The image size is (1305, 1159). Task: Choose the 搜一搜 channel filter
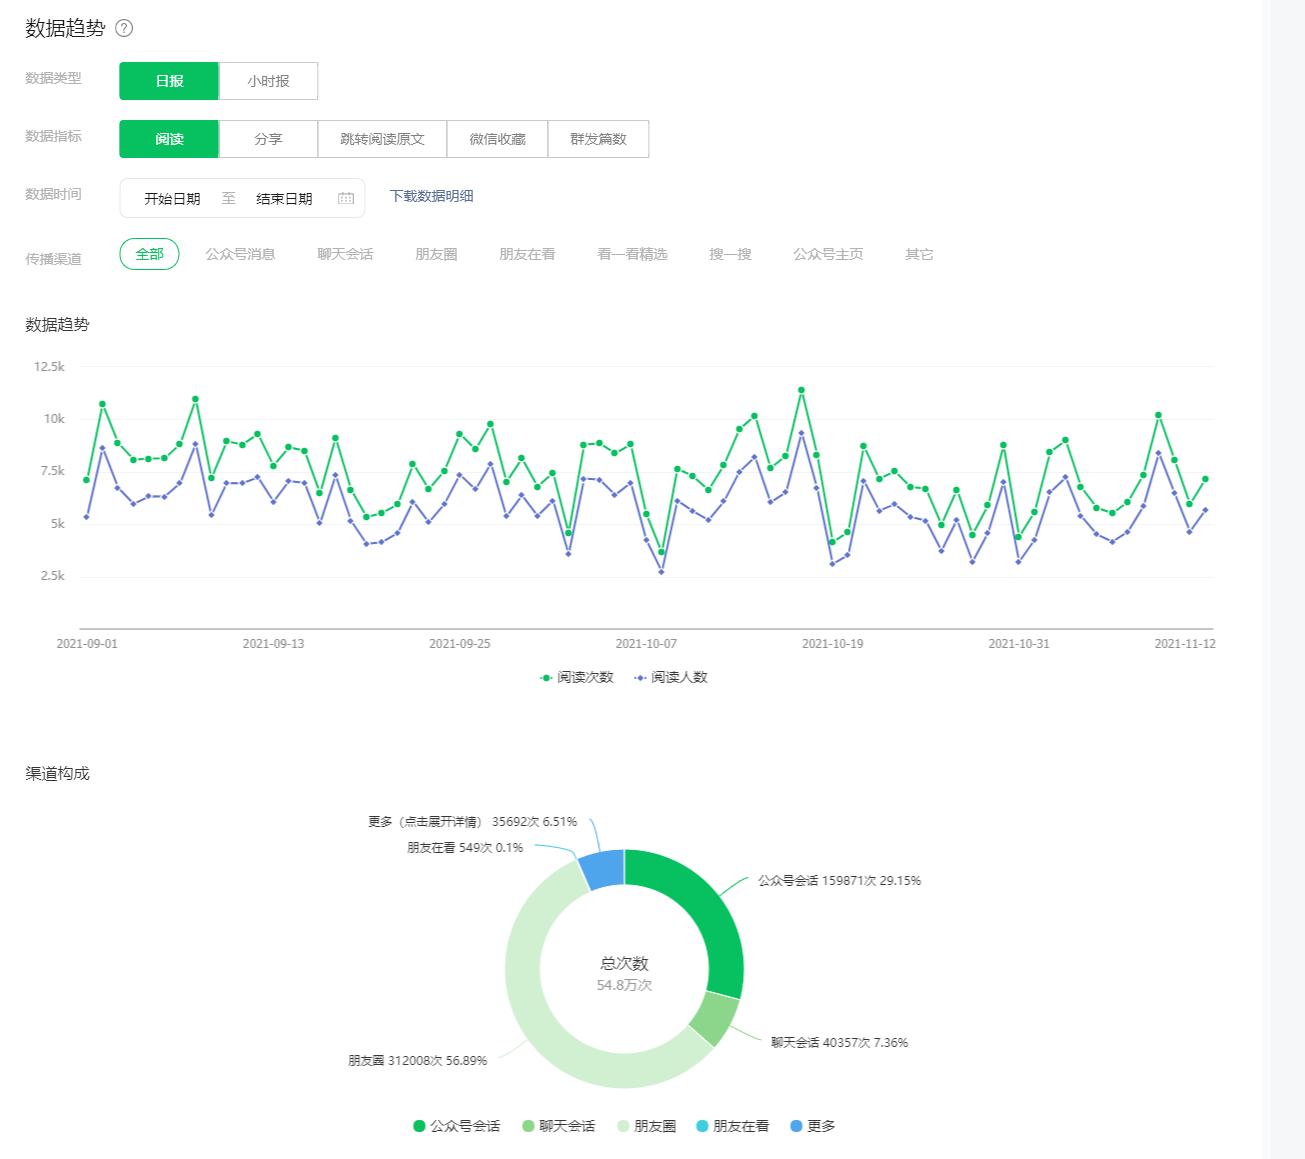click(x=730, y=254)
